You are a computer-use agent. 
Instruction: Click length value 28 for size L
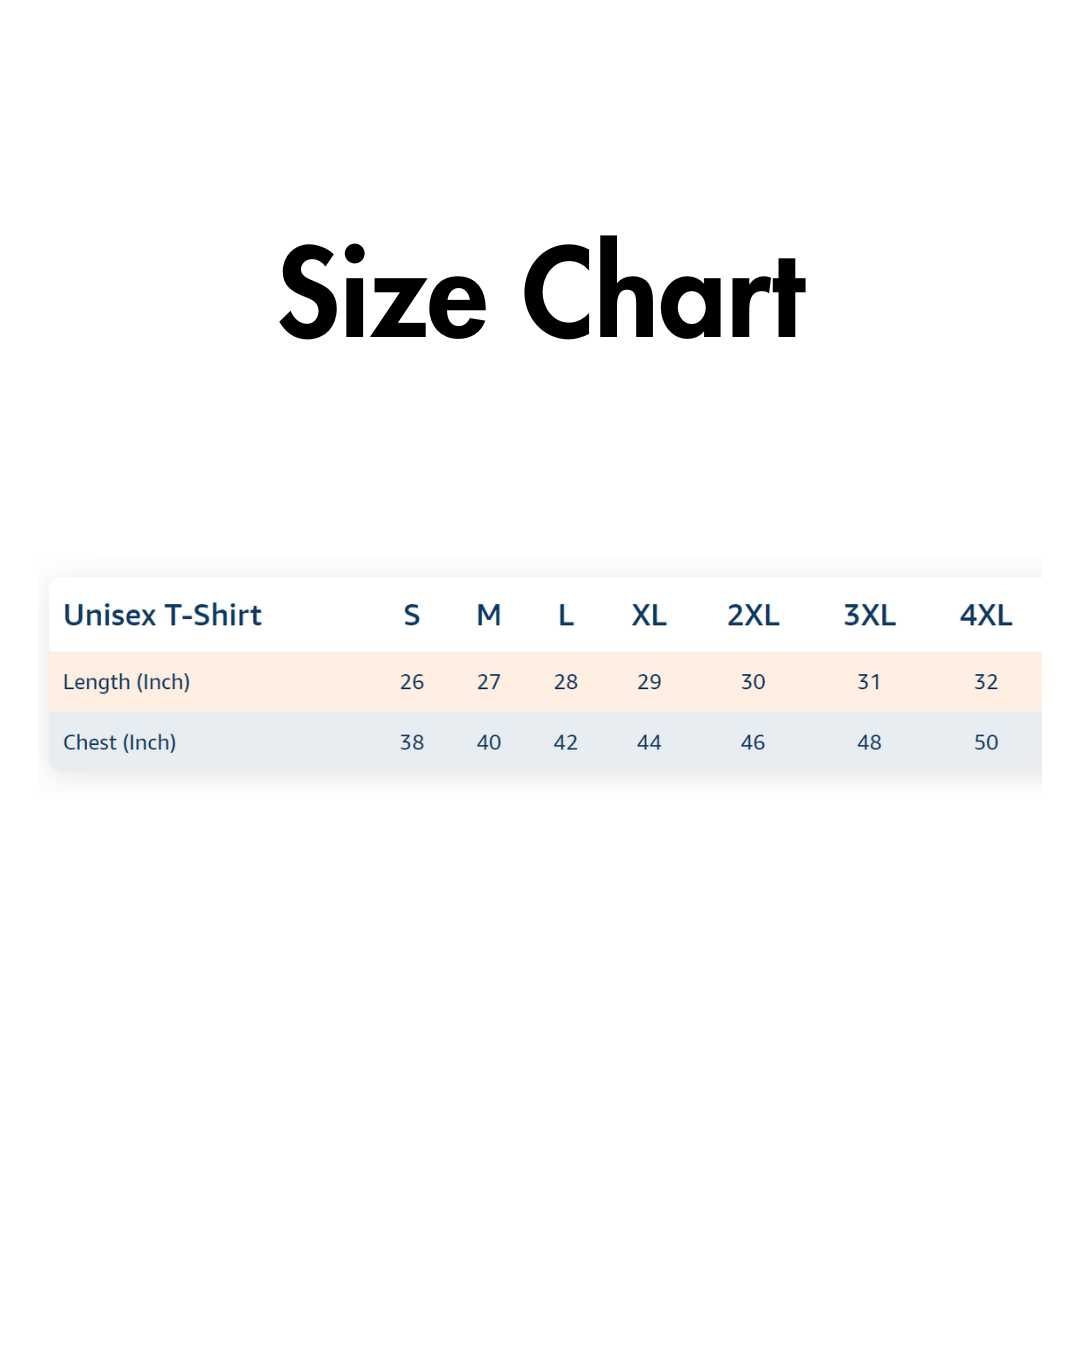click(566, 682)
